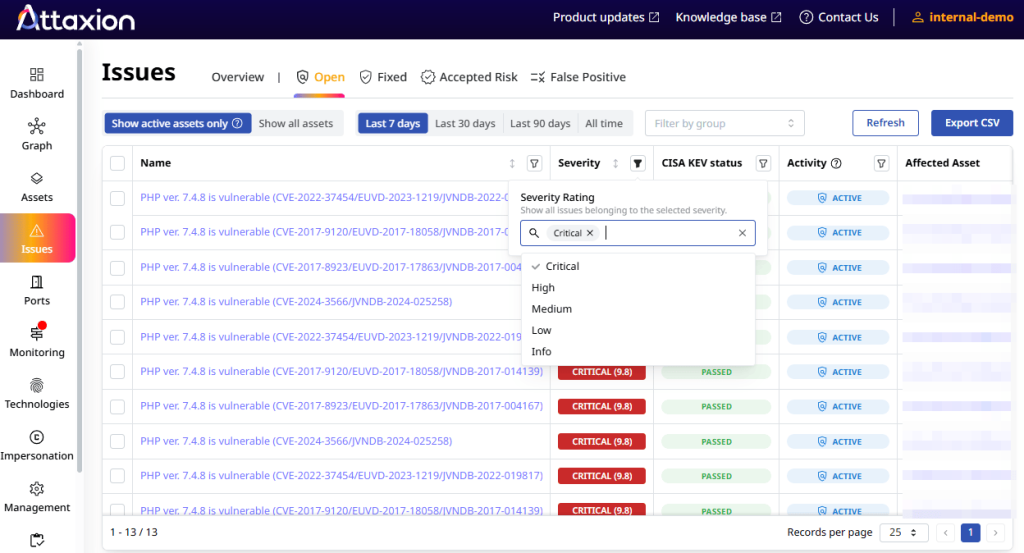Choose Medium in the severity list
1024x553 pixels.
(x=638, y=309)
